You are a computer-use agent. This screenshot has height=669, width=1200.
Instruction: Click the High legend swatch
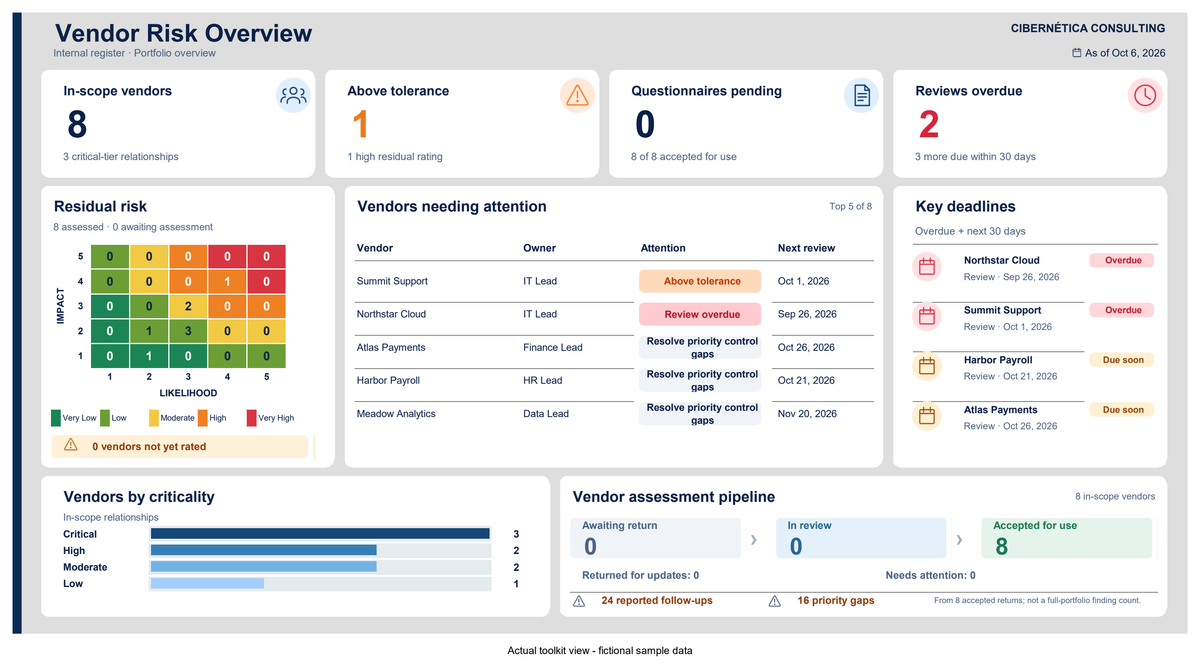202,418
